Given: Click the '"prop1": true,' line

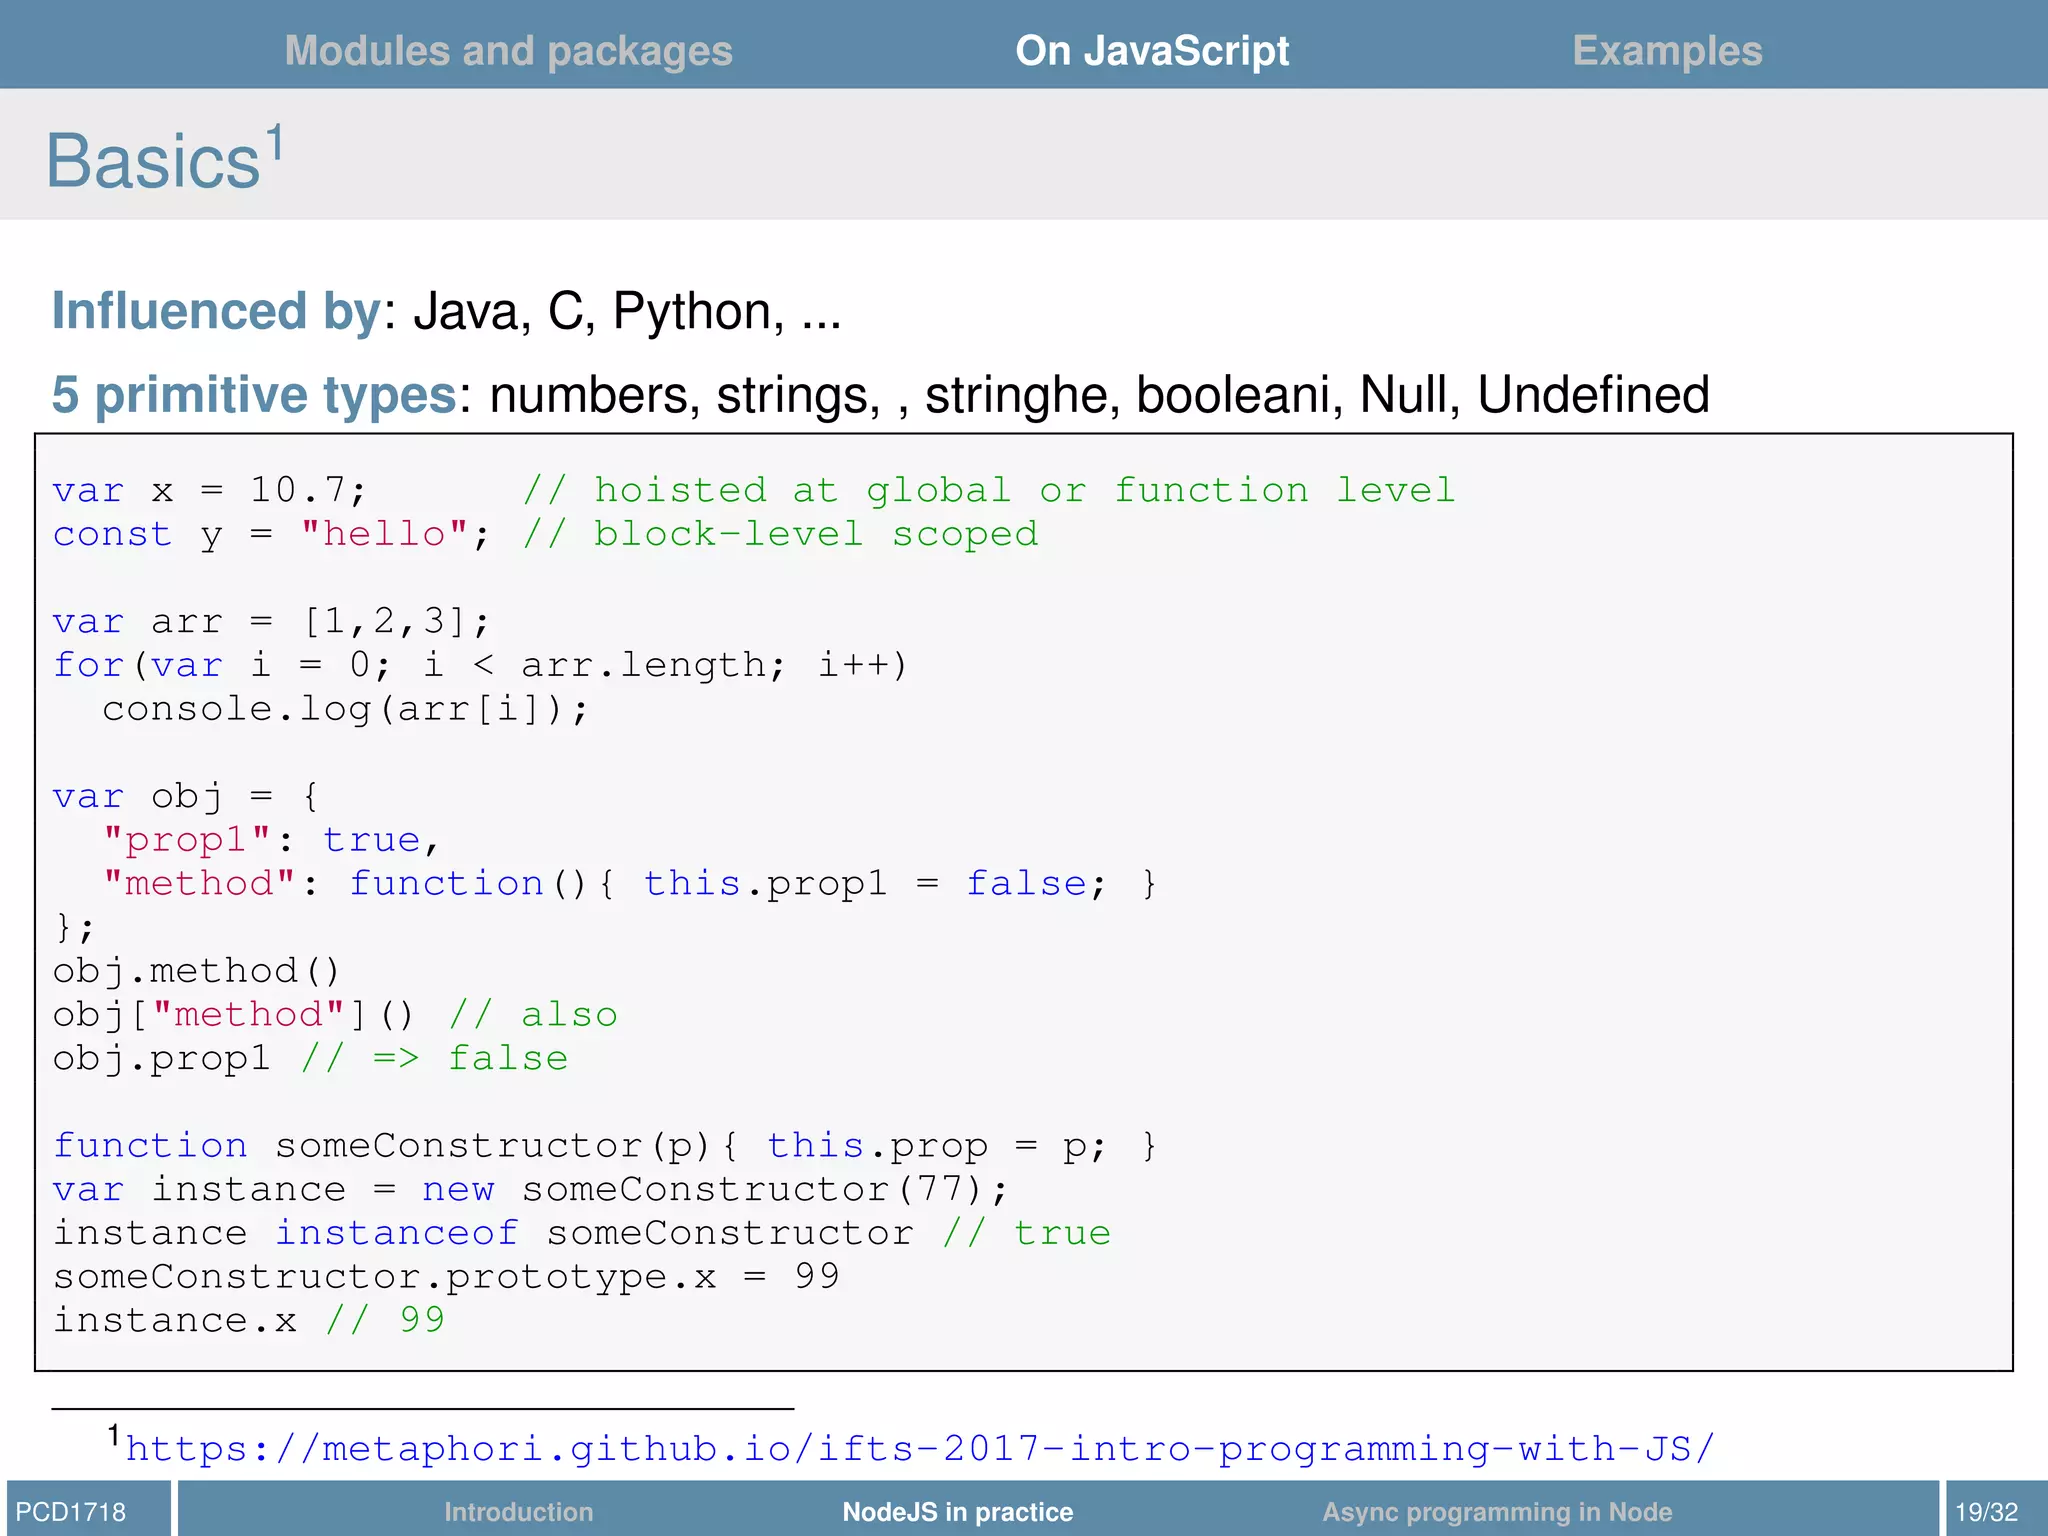Looking at the screenshot, I should 271,840.
